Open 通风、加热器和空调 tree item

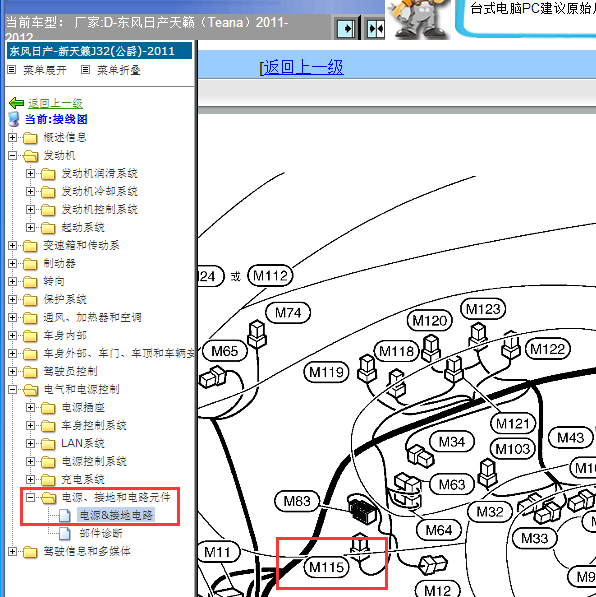click(92, 318)
